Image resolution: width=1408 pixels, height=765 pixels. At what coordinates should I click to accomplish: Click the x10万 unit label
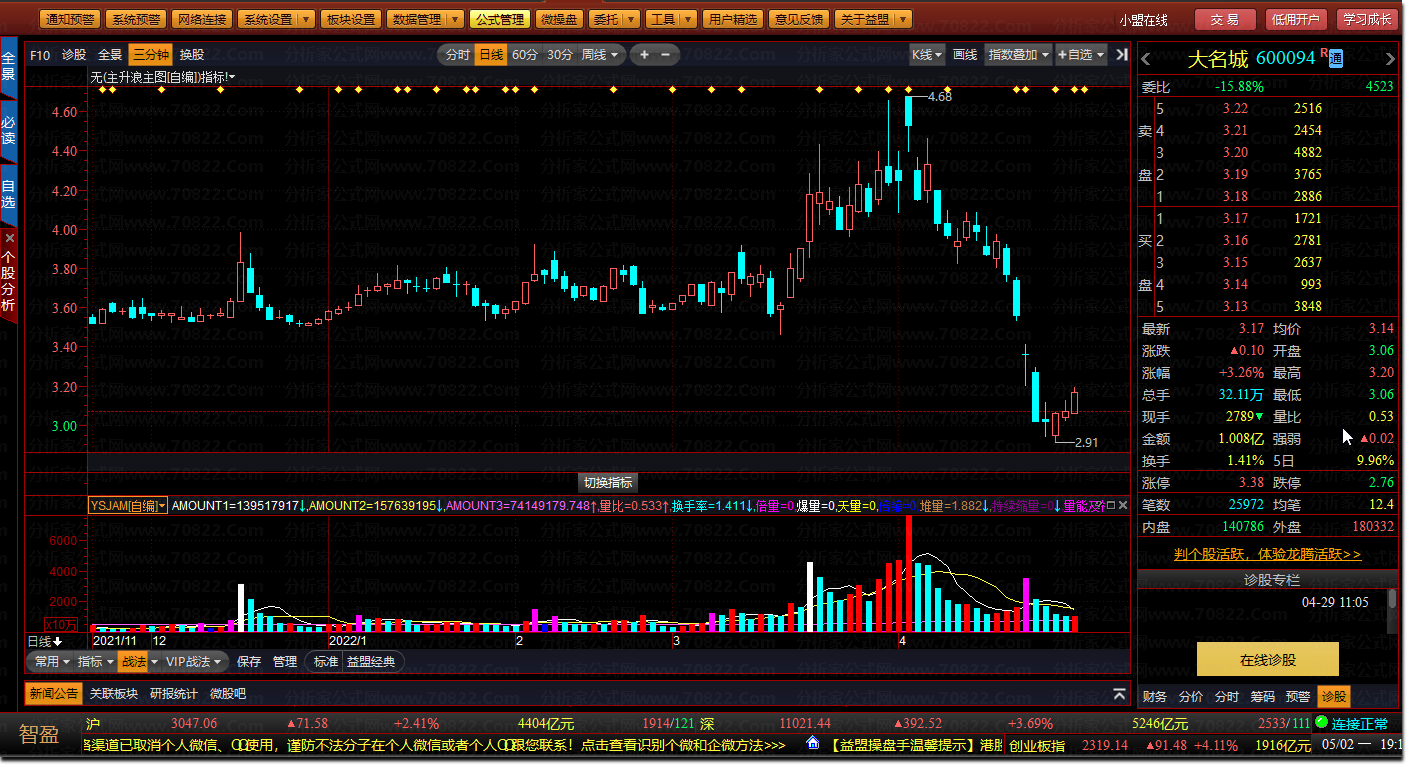62,624
